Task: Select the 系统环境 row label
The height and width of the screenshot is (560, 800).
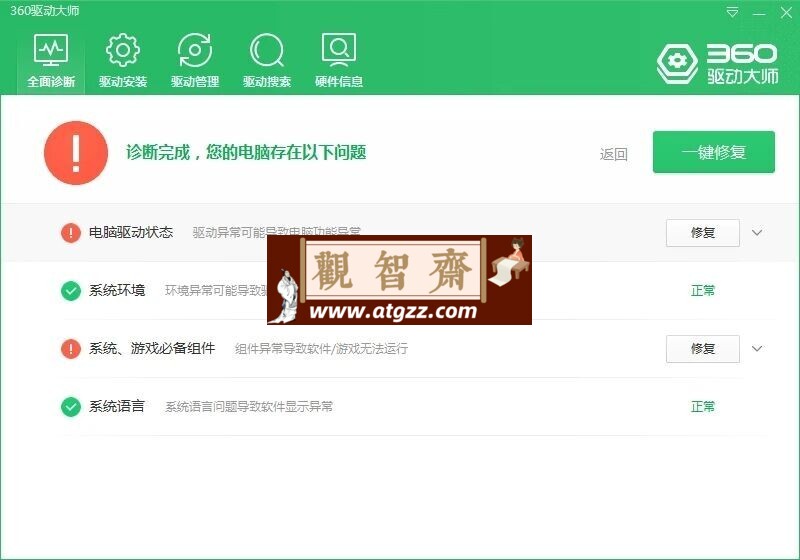Action: [x=117, y=290]
